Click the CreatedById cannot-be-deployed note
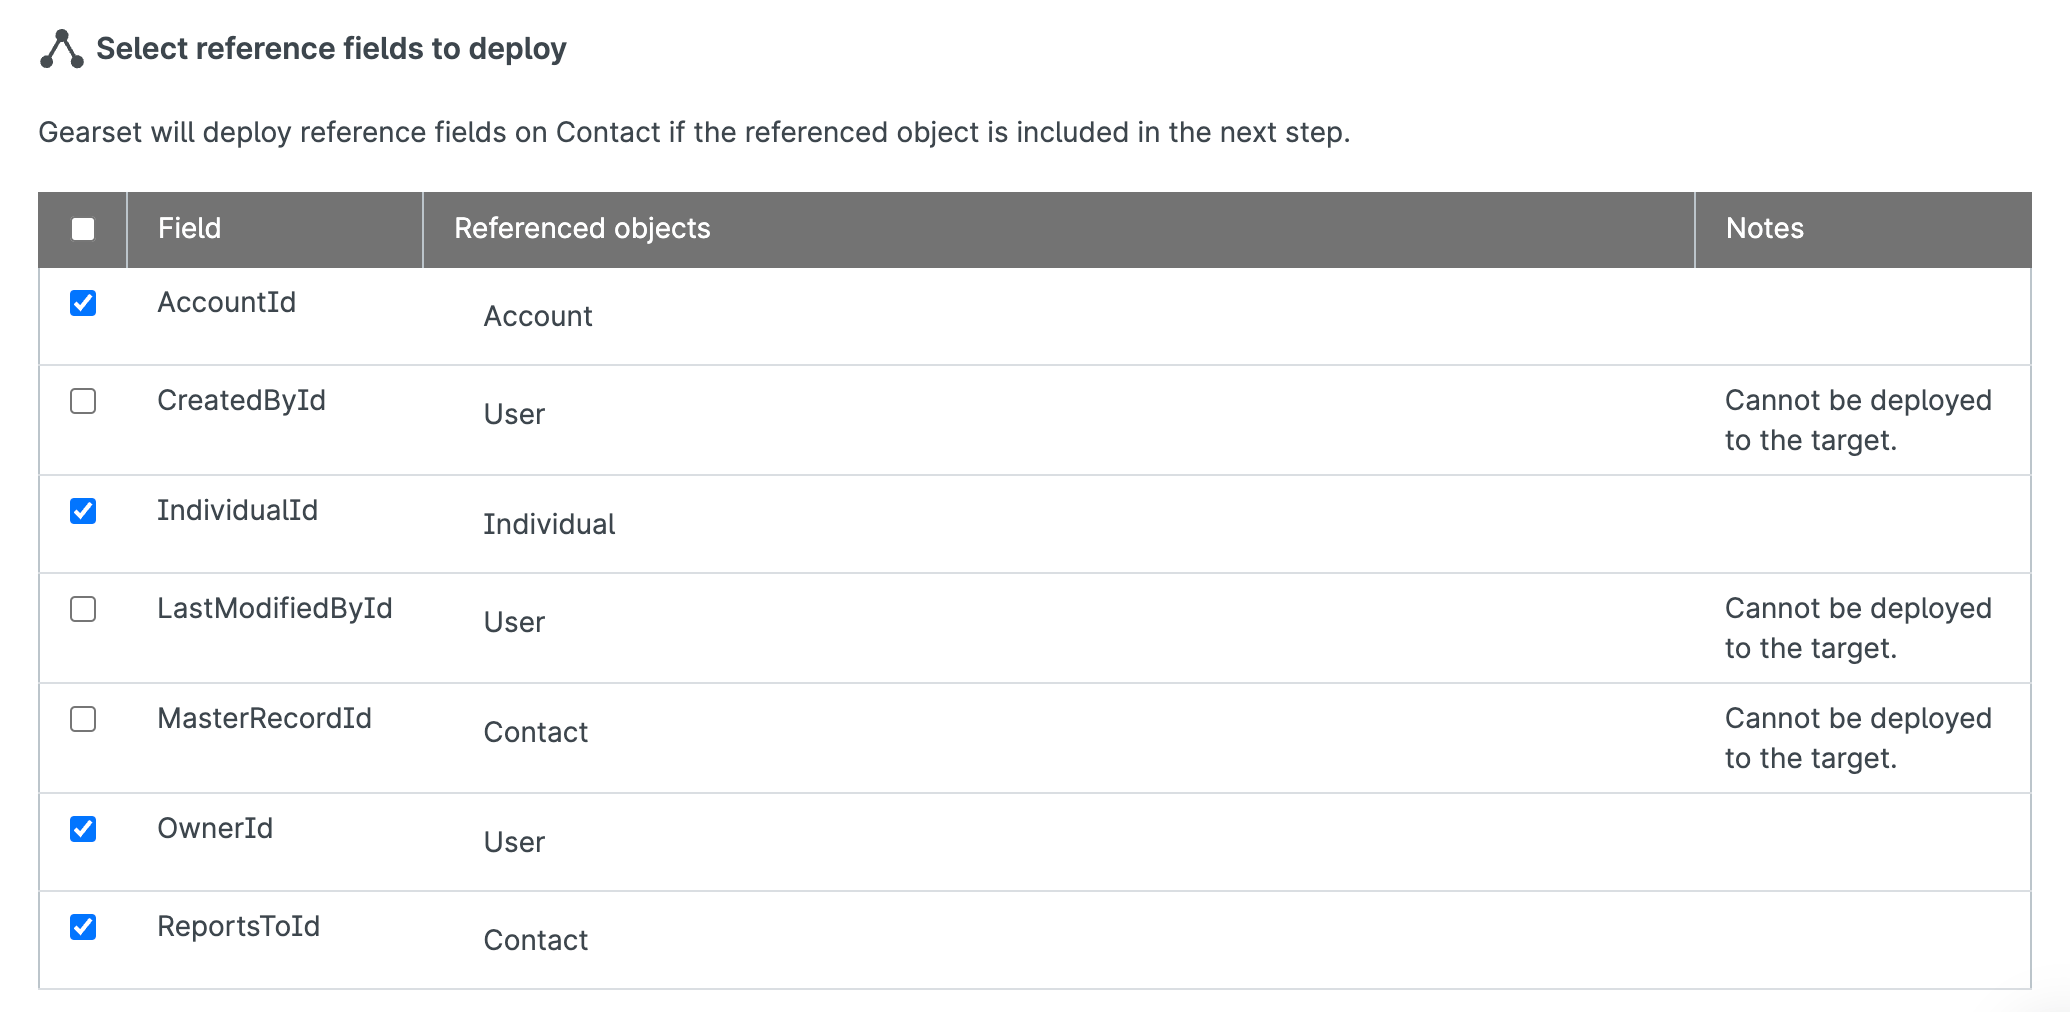 click(1857, 421)
